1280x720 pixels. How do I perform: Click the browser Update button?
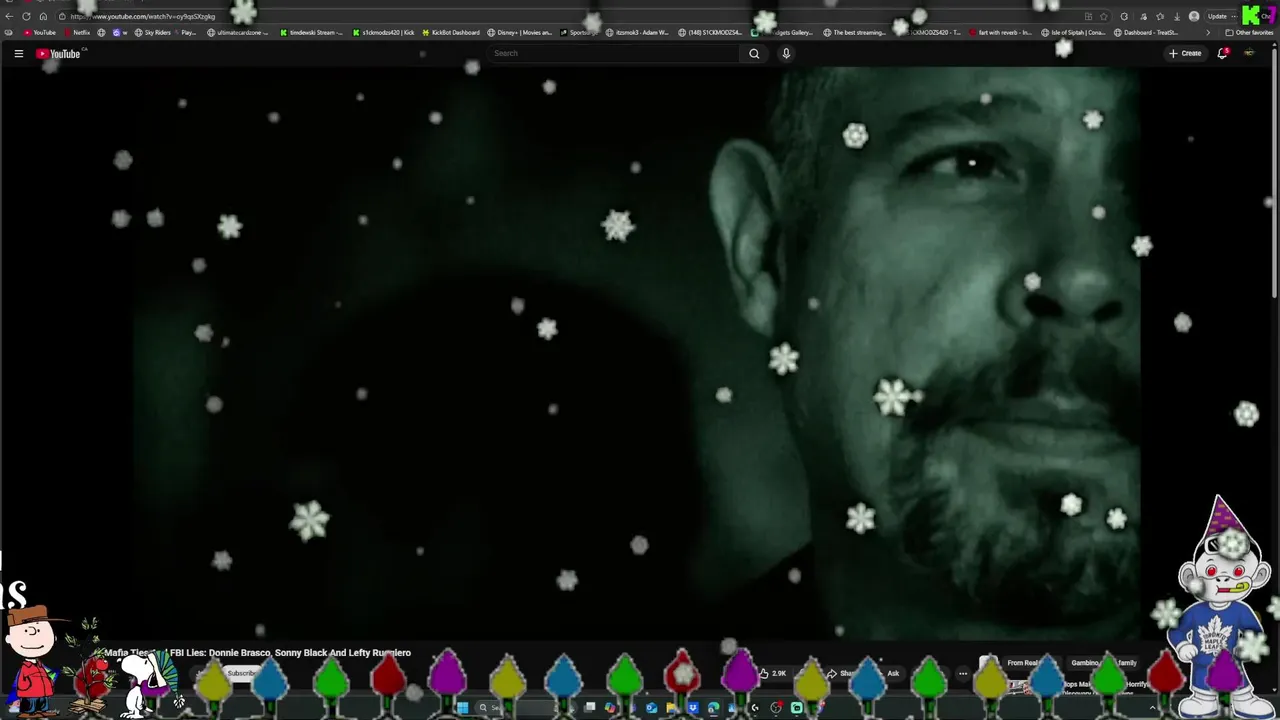coord(1218,16)
